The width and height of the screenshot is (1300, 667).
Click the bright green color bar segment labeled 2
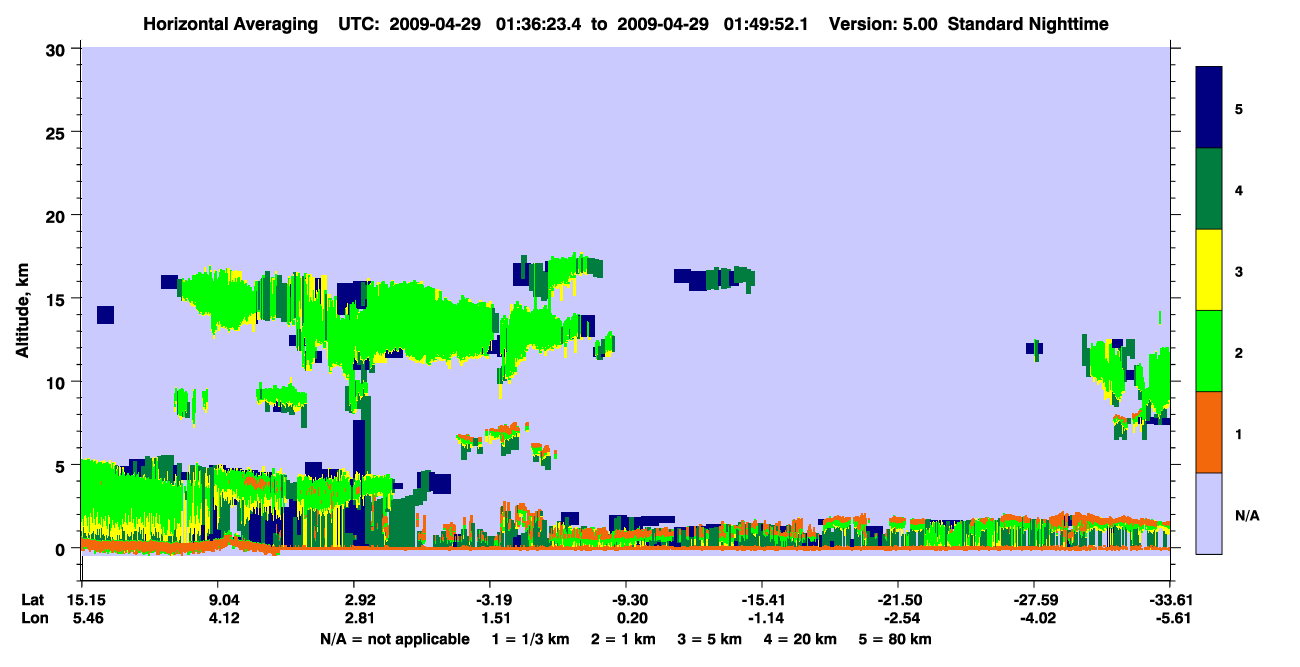[x=1209, y=350]
